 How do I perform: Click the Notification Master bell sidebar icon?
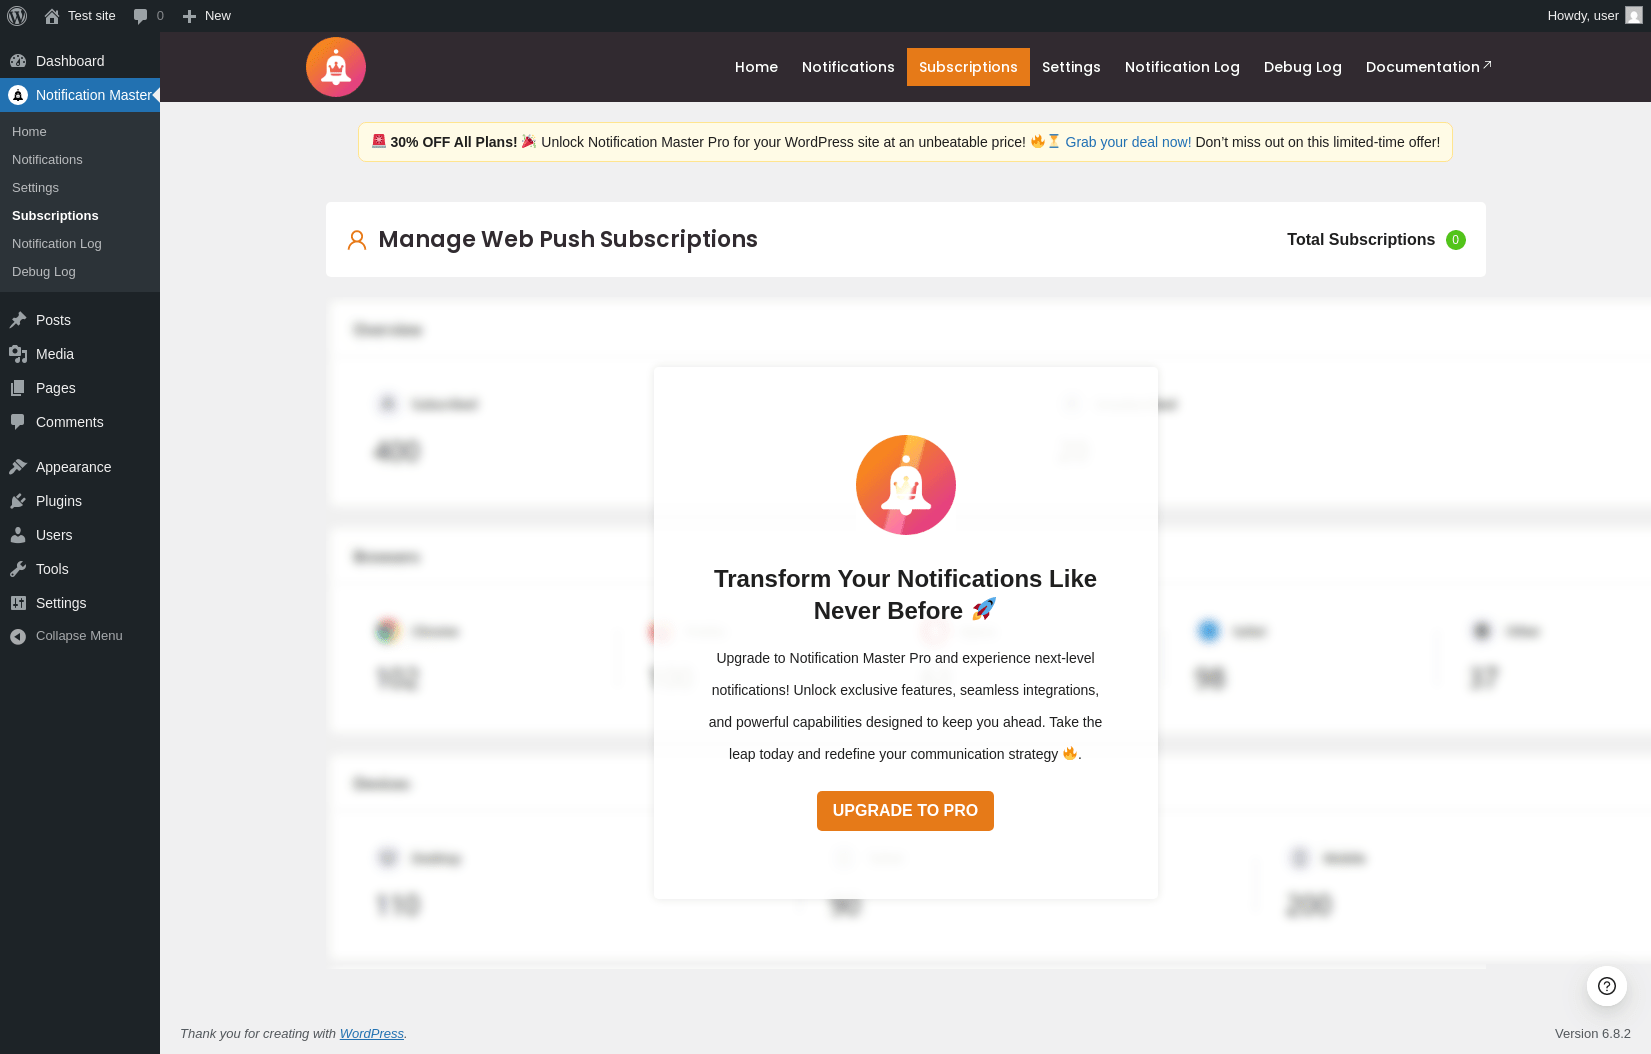18,95
